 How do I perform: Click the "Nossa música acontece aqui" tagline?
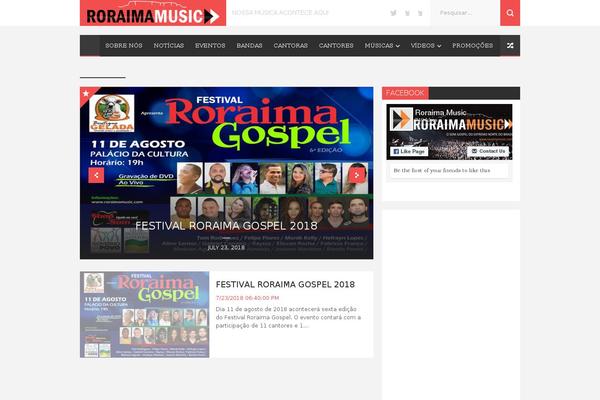(x=280, y=13)
